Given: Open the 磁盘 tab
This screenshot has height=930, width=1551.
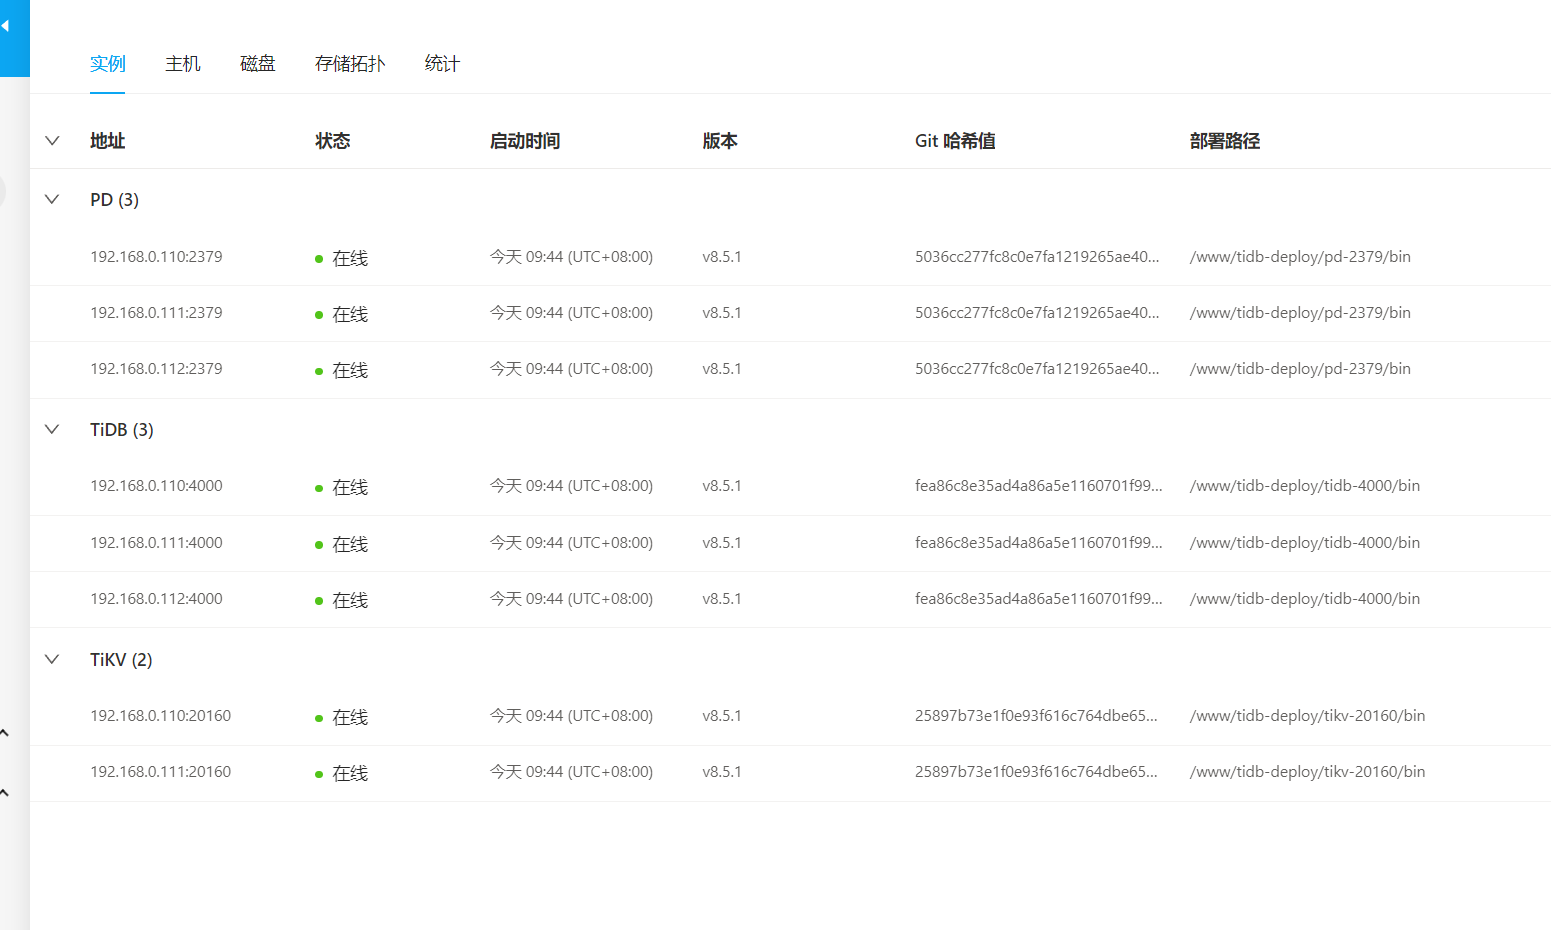Looking at the screenshot, I should click(257, 64).
